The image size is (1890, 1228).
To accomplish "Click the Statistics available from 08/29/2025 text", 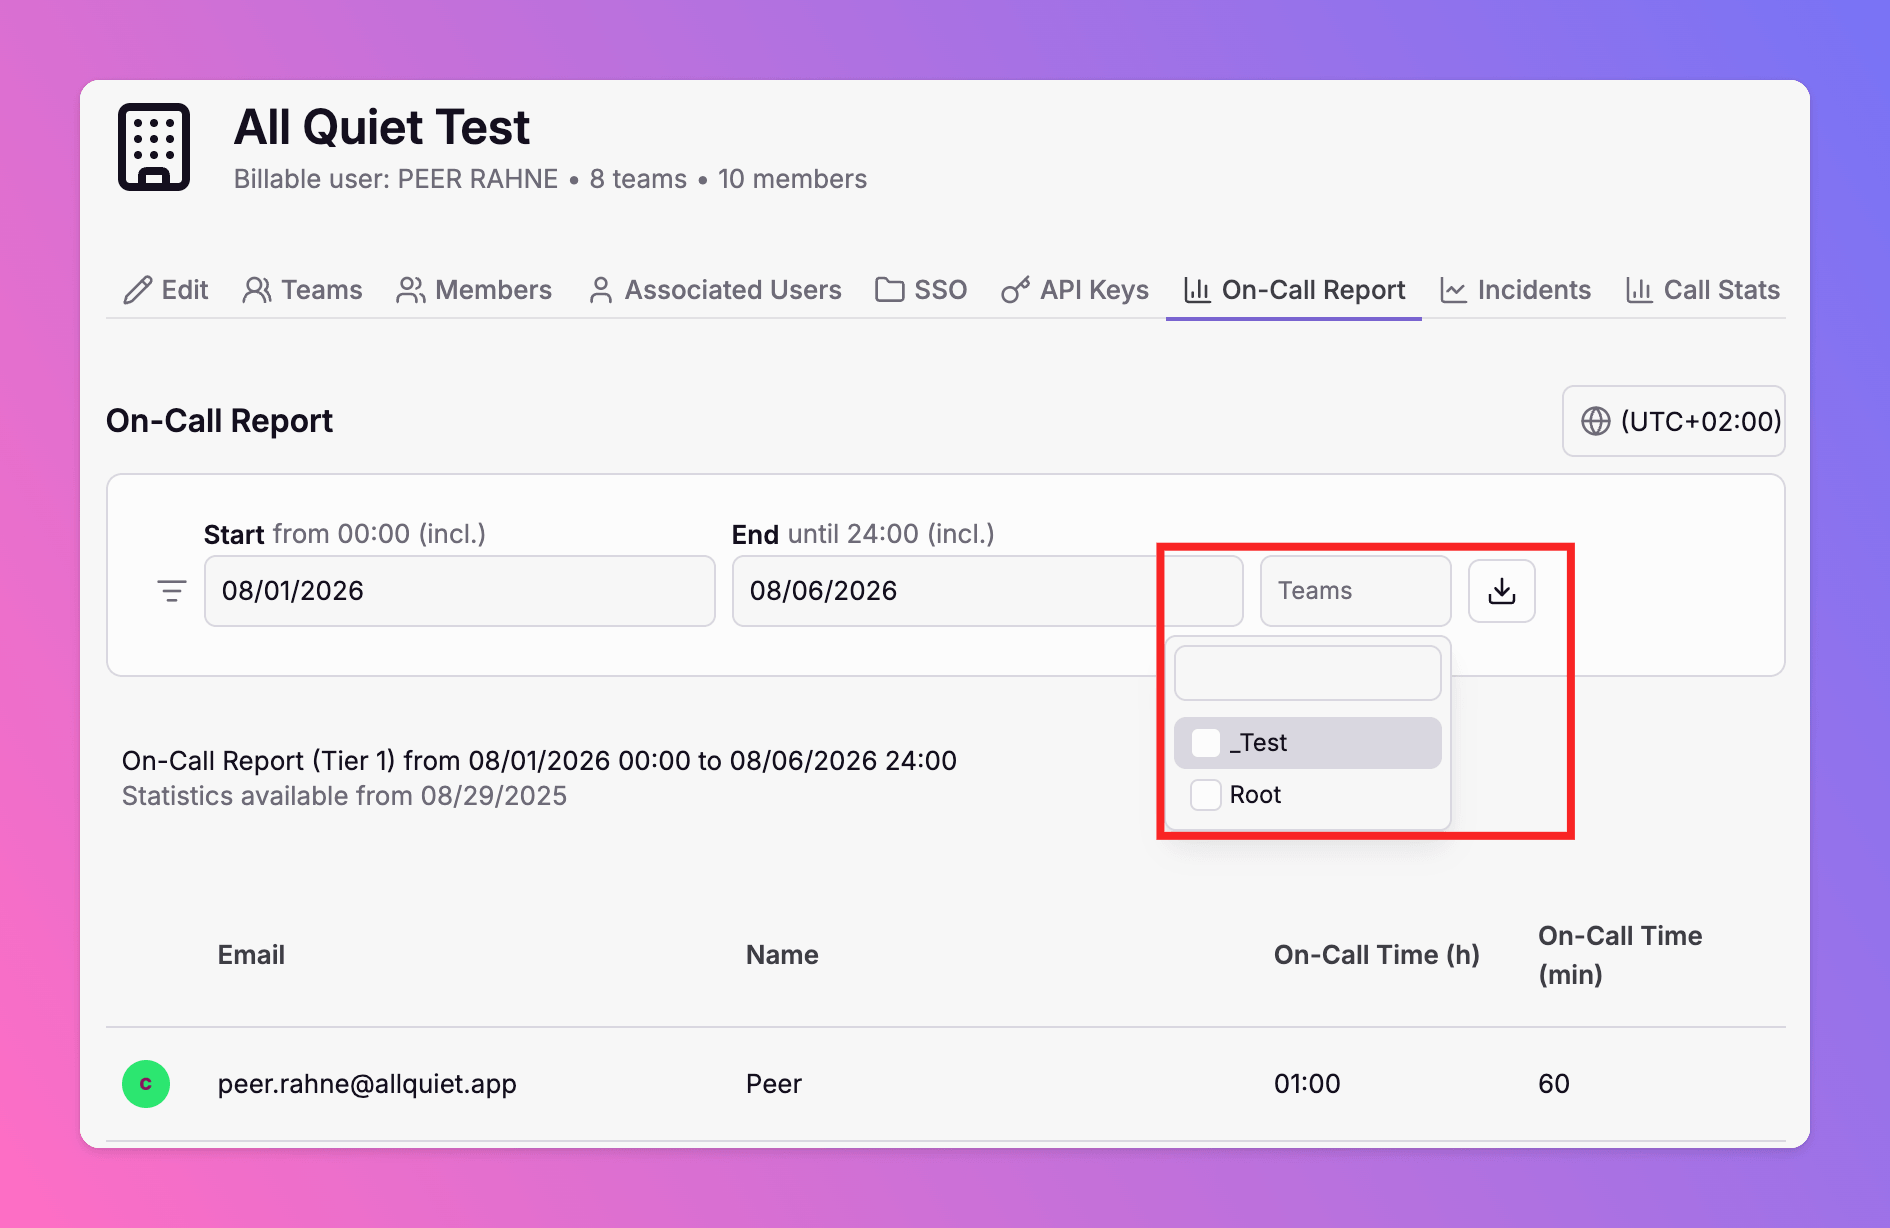I will (344, 796).
